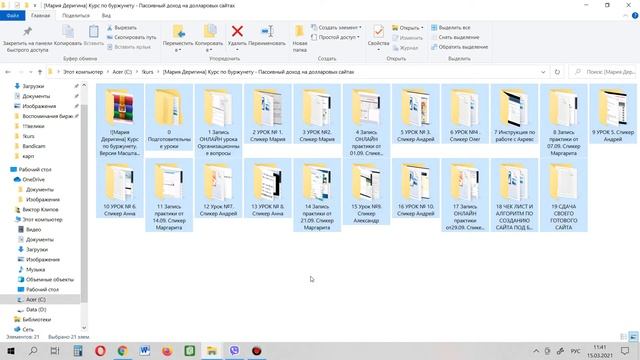
Task: Click the red Delete icon
Action: pos(237,31)
